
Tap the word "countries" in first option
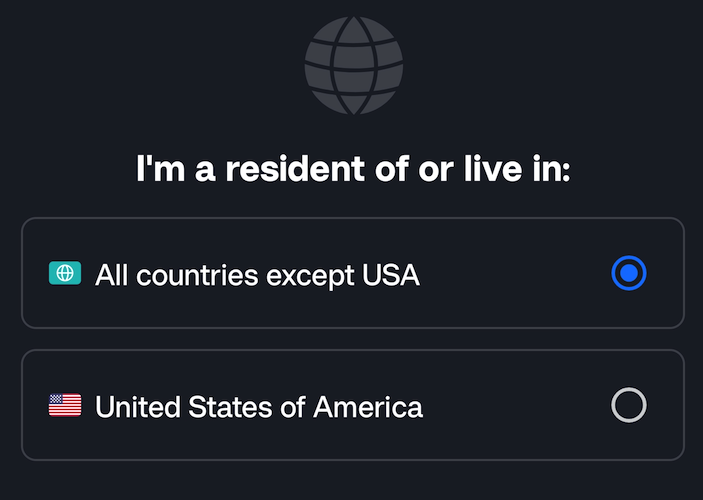[x=197, y=275]
